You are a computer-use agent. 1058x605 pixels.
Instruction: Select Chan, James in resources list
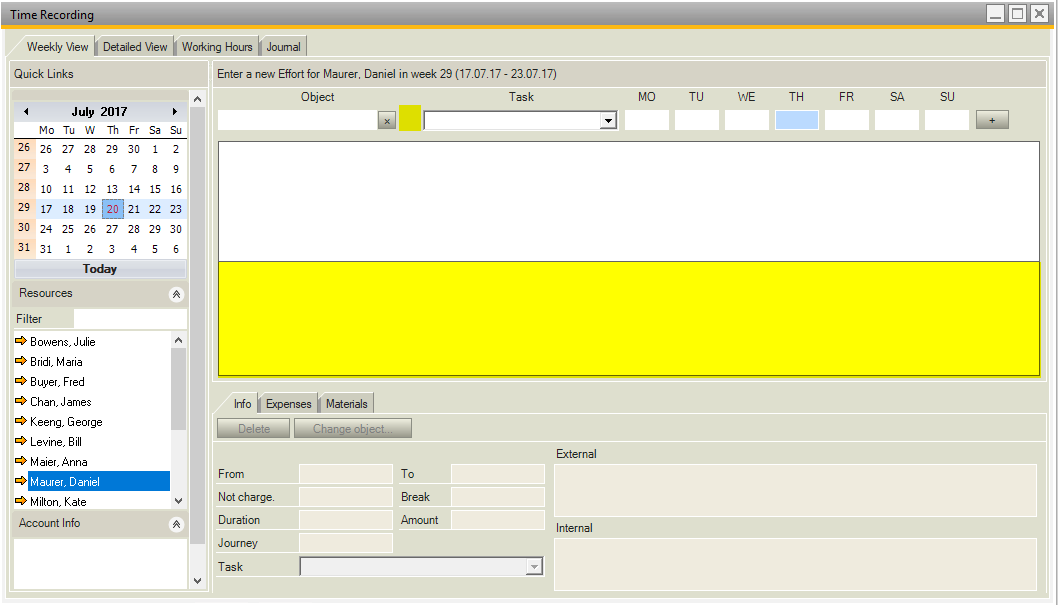(x=61, y=402)
